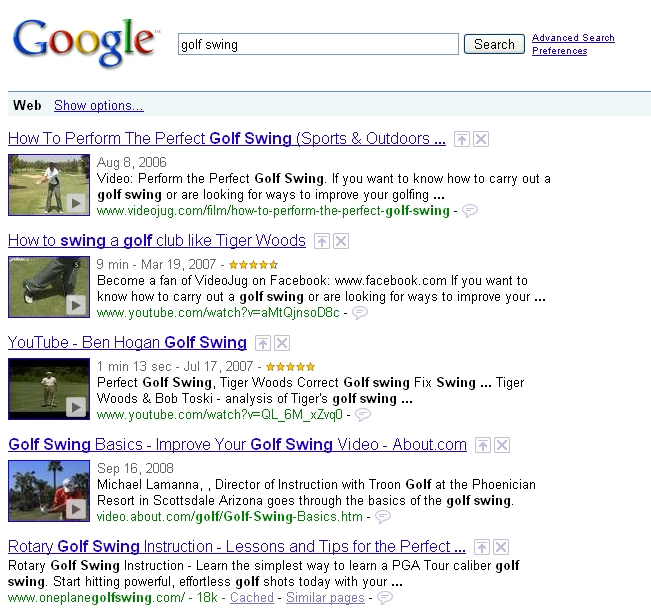Open Advanced Search link
651x610 pixels.
573,38
